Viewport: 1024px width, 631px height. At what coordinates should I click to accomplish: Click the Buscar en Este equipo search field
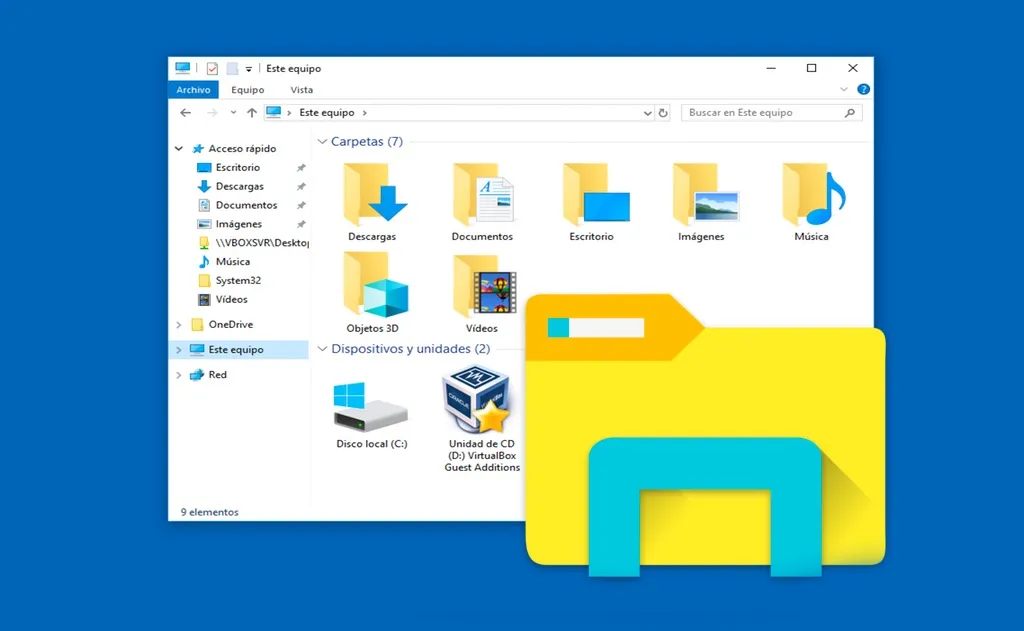tap(765, 113)
